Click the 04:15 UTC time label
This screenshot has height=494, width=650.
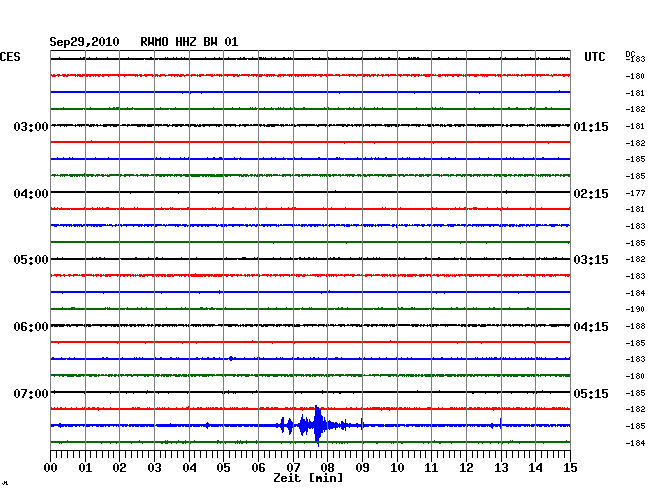tap(591, 327)
